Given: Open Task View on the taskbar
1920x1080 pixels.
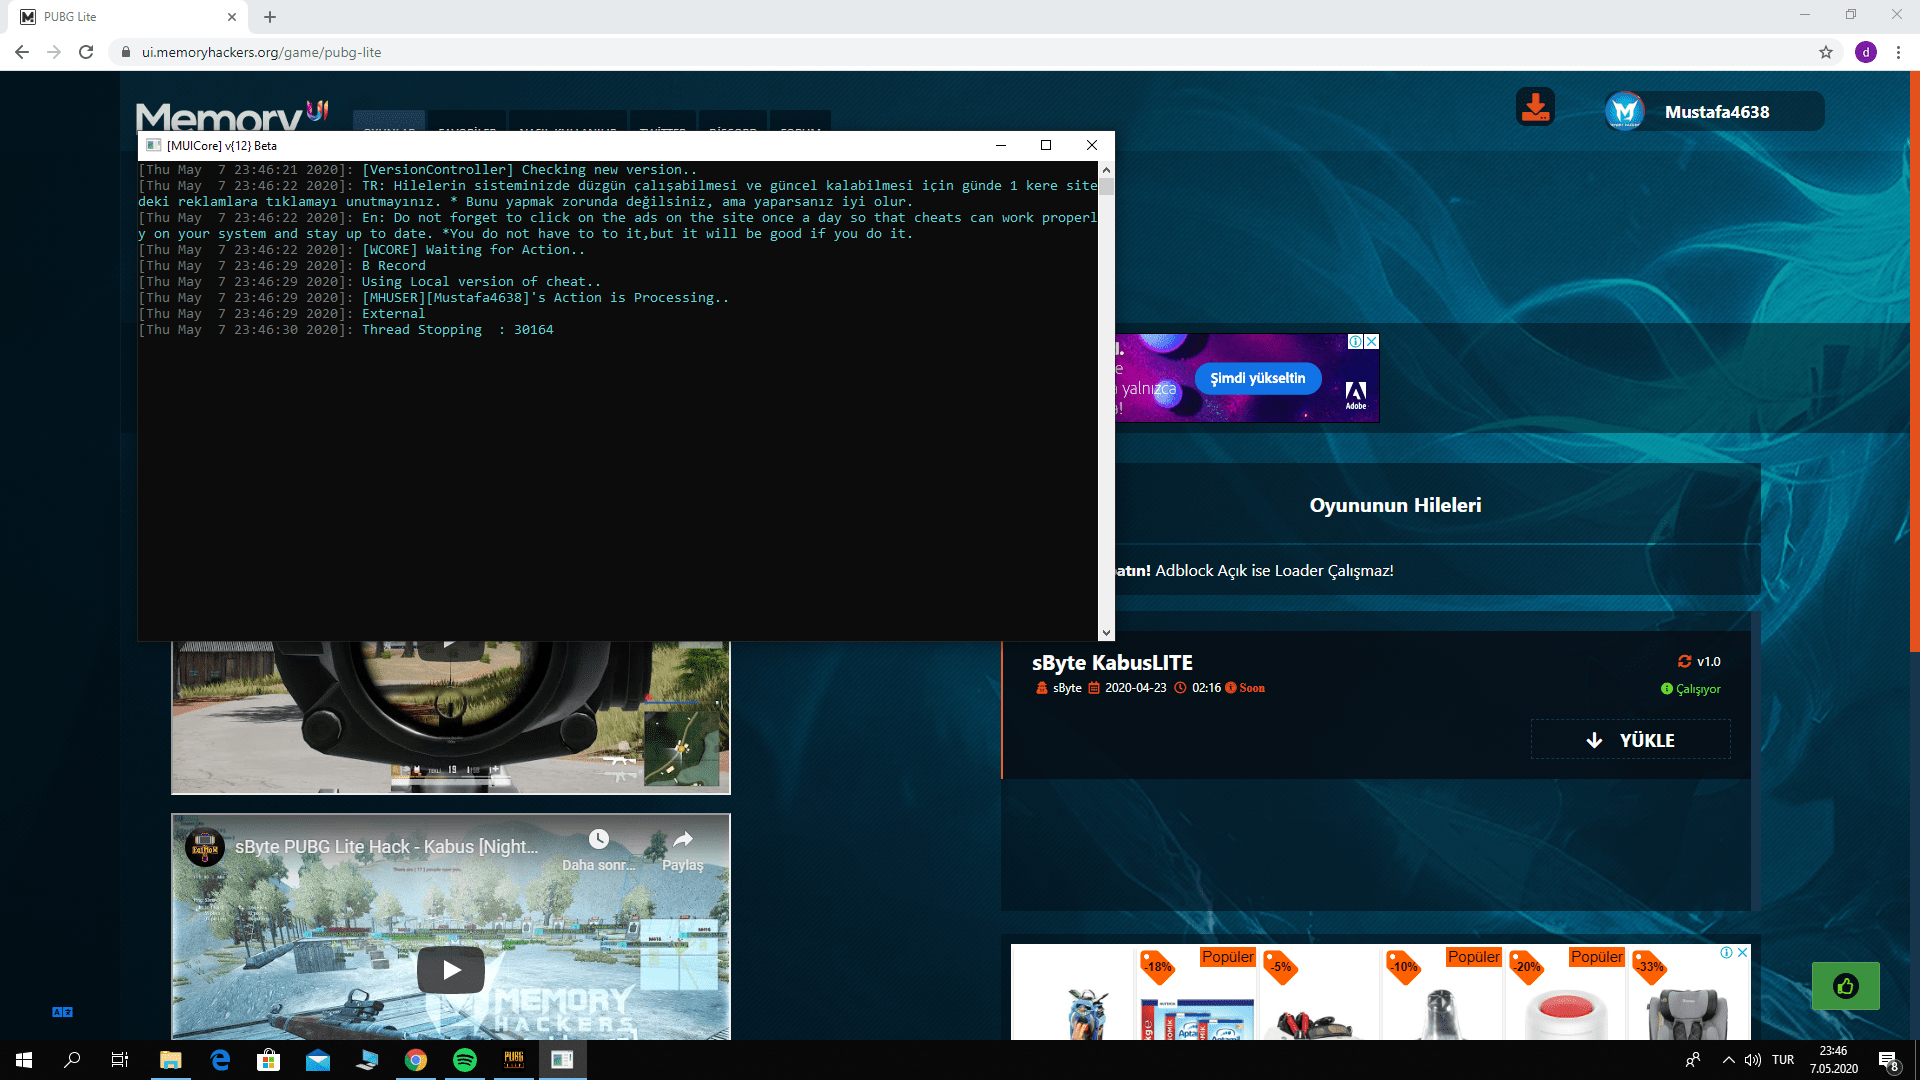Looking at the screenshot, I should (120, 1060).
